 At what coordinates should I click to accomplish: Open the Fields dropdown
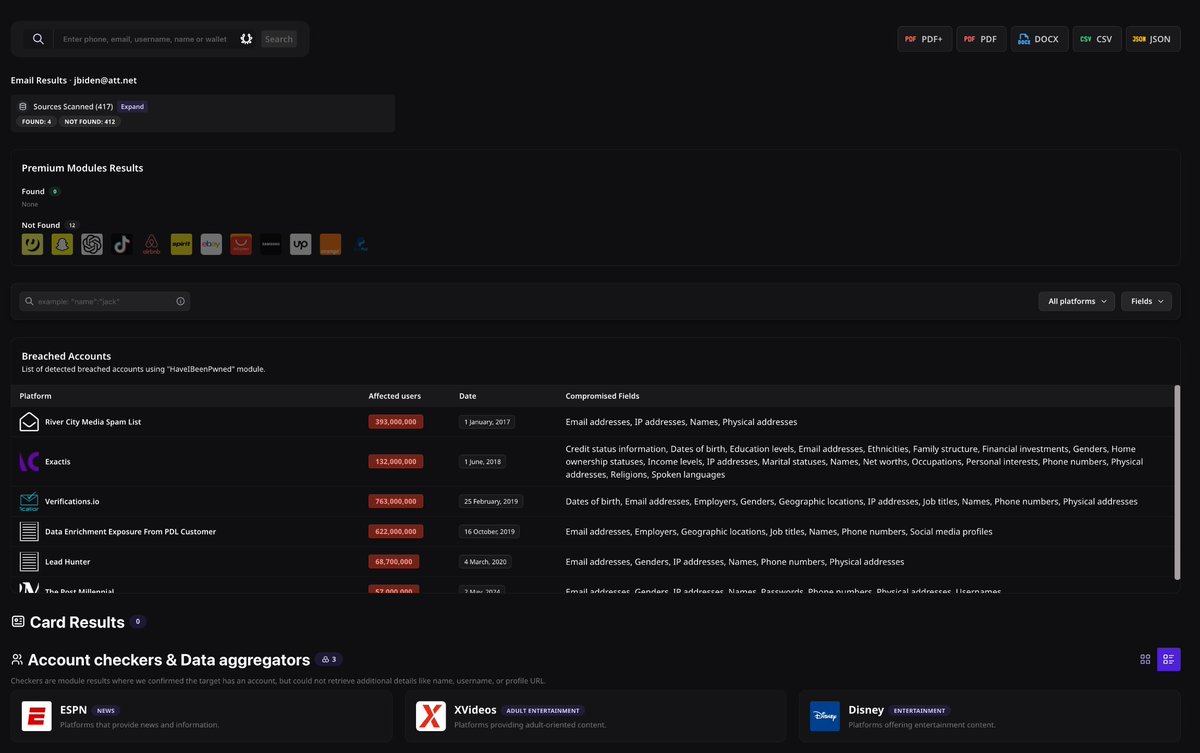[1147, 301]
